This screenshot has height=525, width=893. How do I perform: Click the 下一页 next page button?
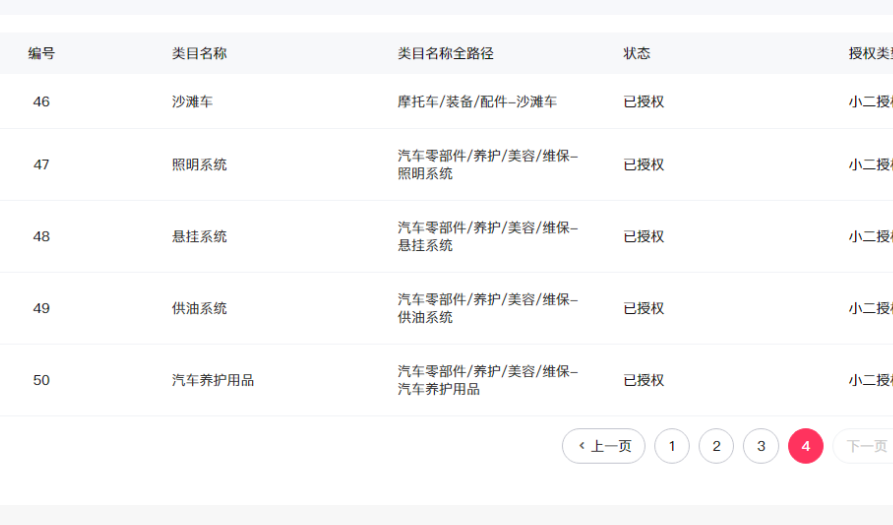tap(864, 446)
